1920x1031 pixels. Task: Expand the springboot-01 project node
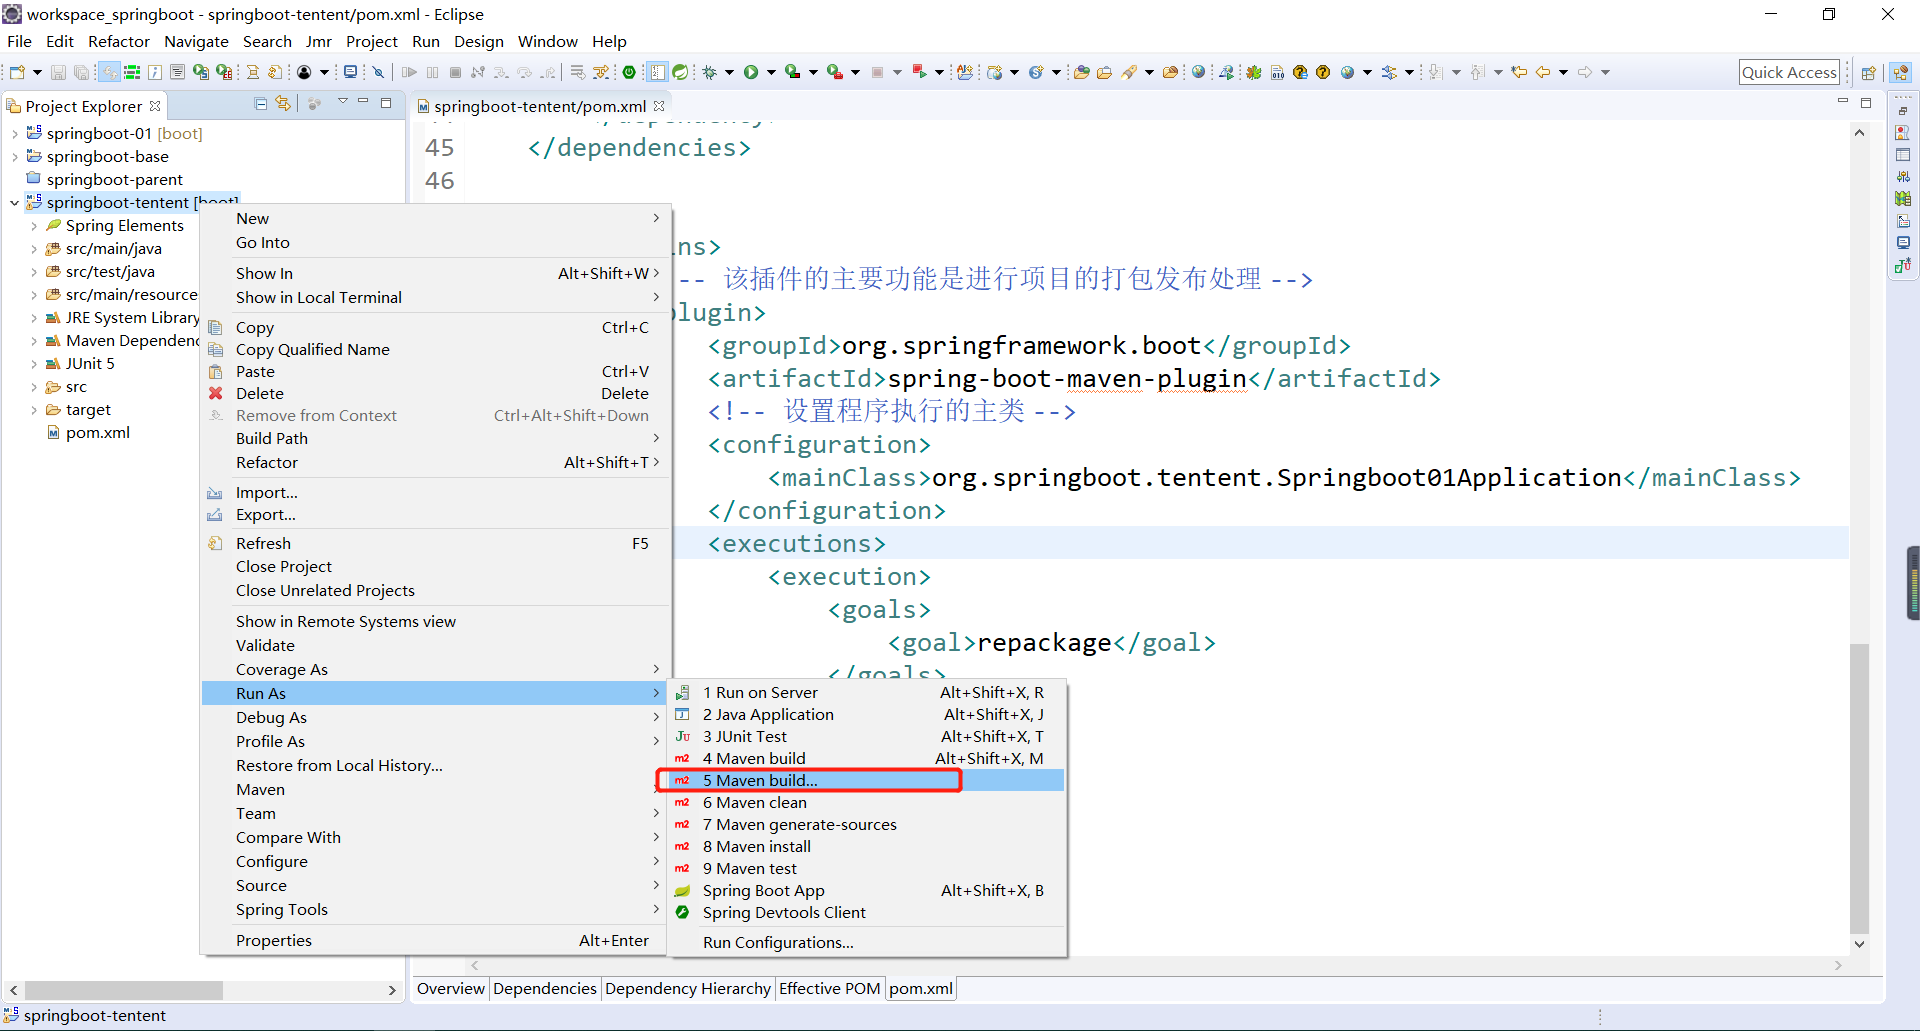click(x=14, y=134)
